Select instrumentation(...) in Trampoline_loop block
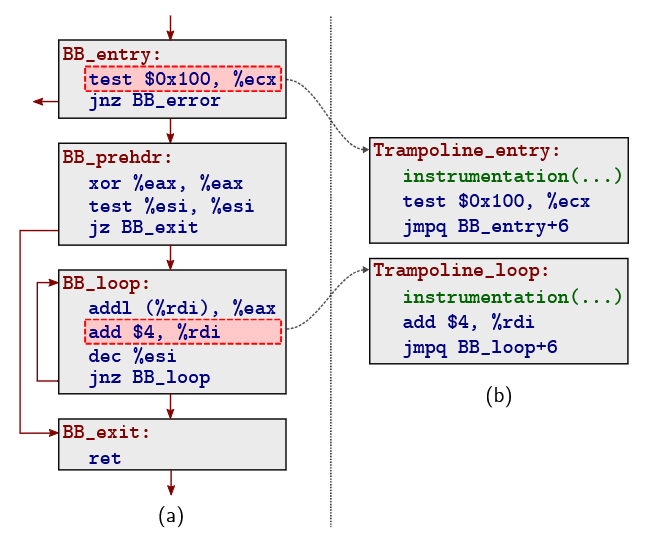This screenshot has width=650, height=540. (x=513, y=297)
